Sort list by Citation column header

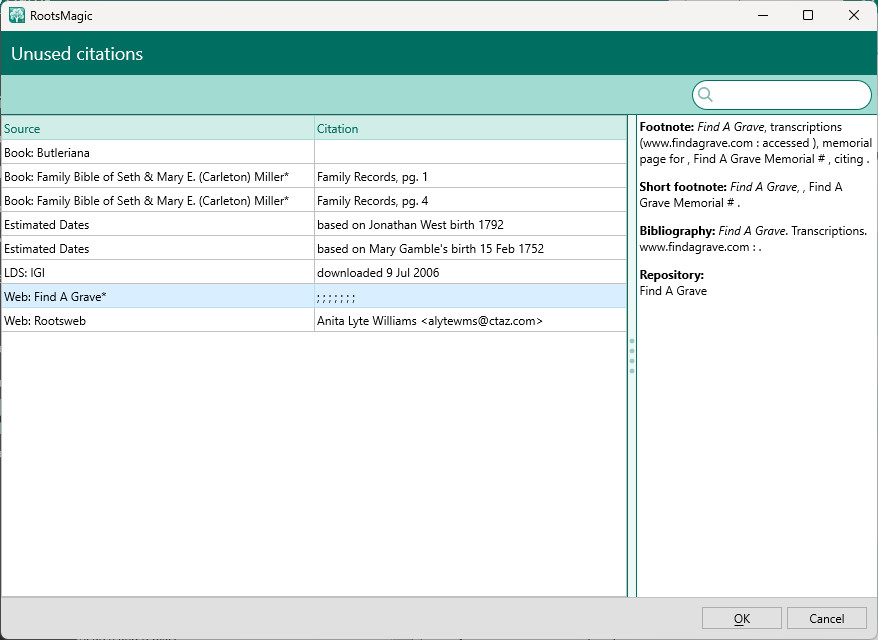pos(470,128)
